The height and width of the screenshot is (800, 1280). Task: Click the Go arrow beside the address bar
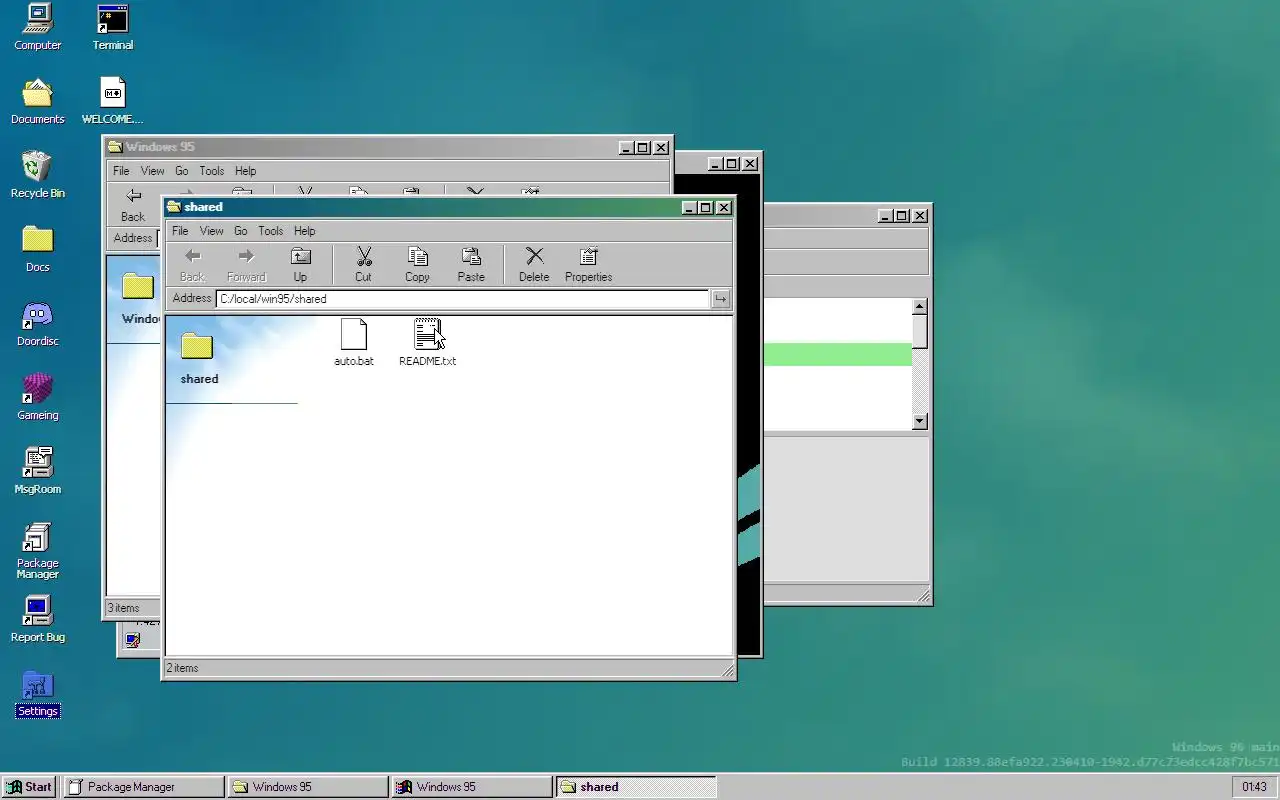point(720,299)
